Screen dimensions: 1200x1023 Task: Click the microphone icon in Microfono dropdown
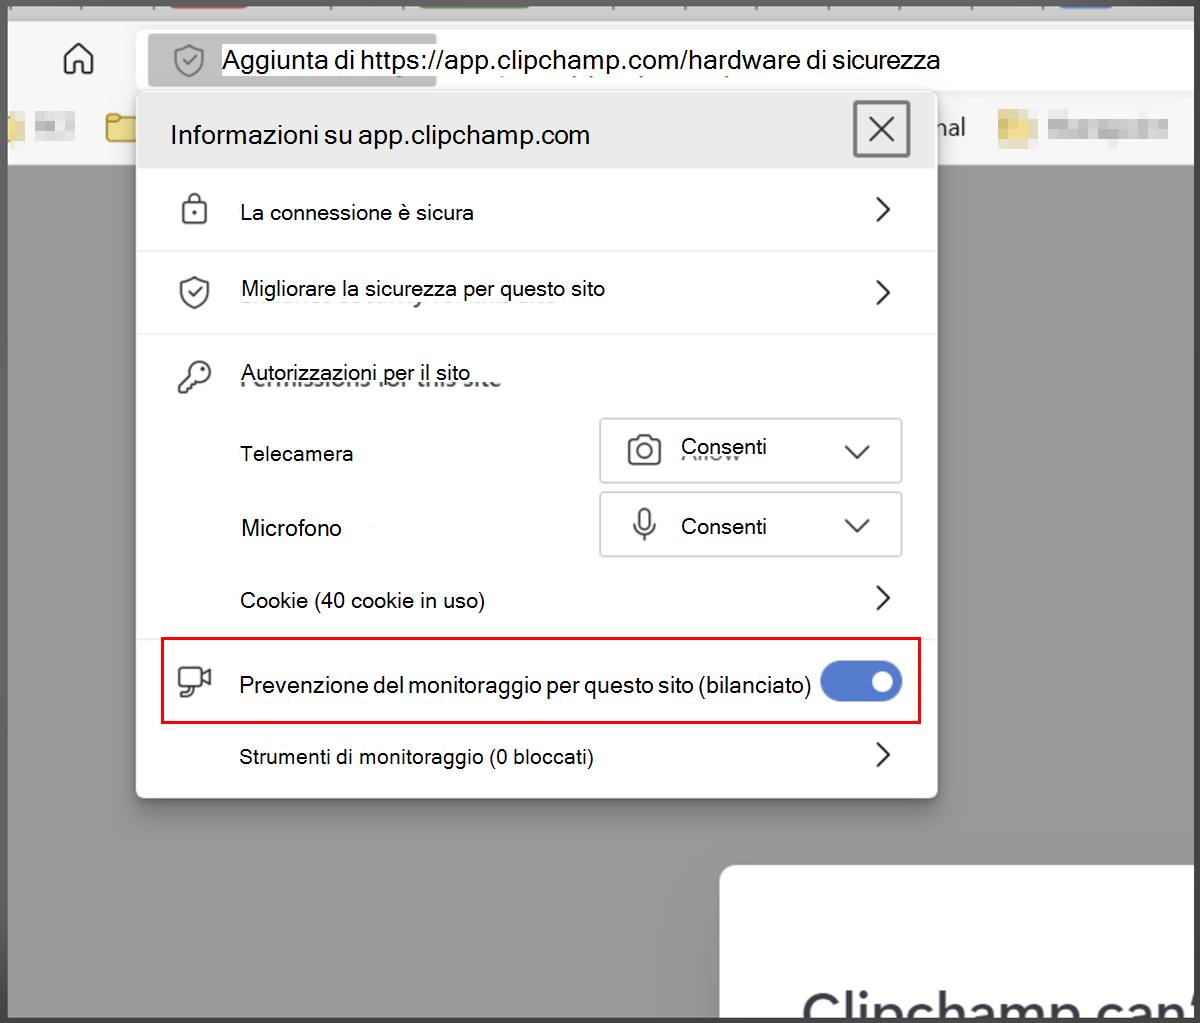[645, 525]
